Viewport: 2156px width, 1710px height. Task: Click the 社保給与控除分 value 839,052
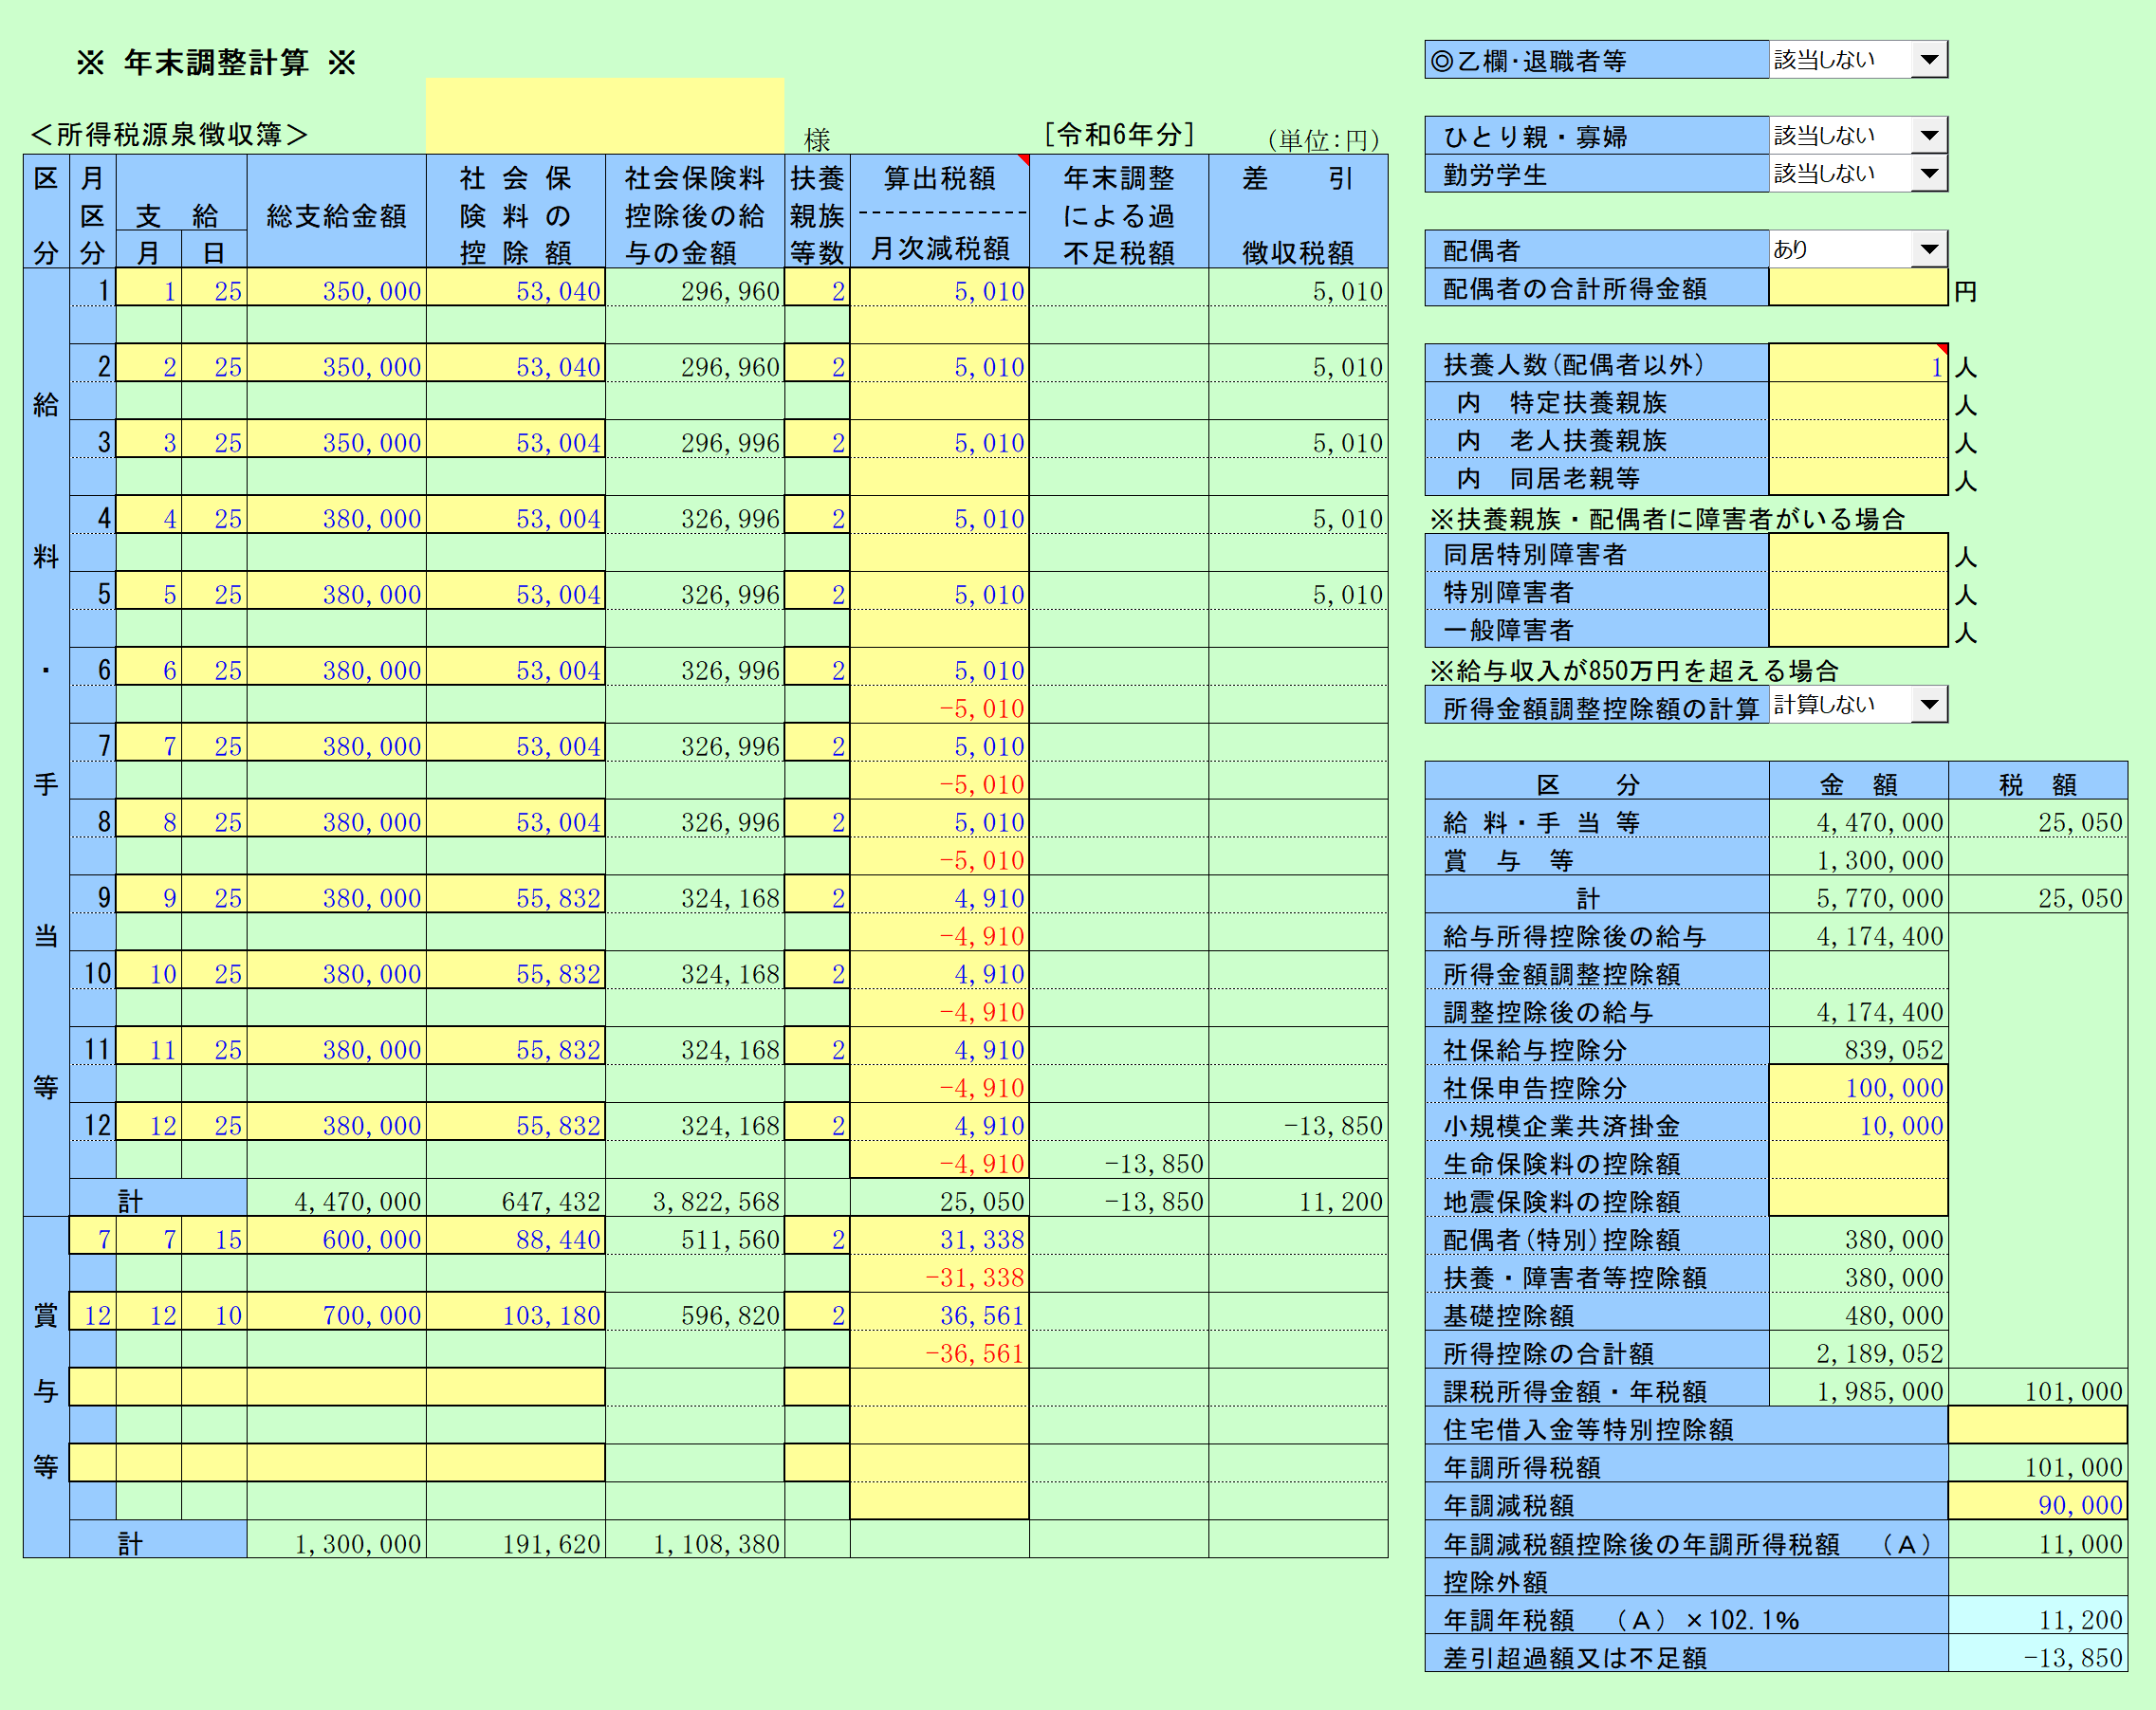pos(1858,1048)
